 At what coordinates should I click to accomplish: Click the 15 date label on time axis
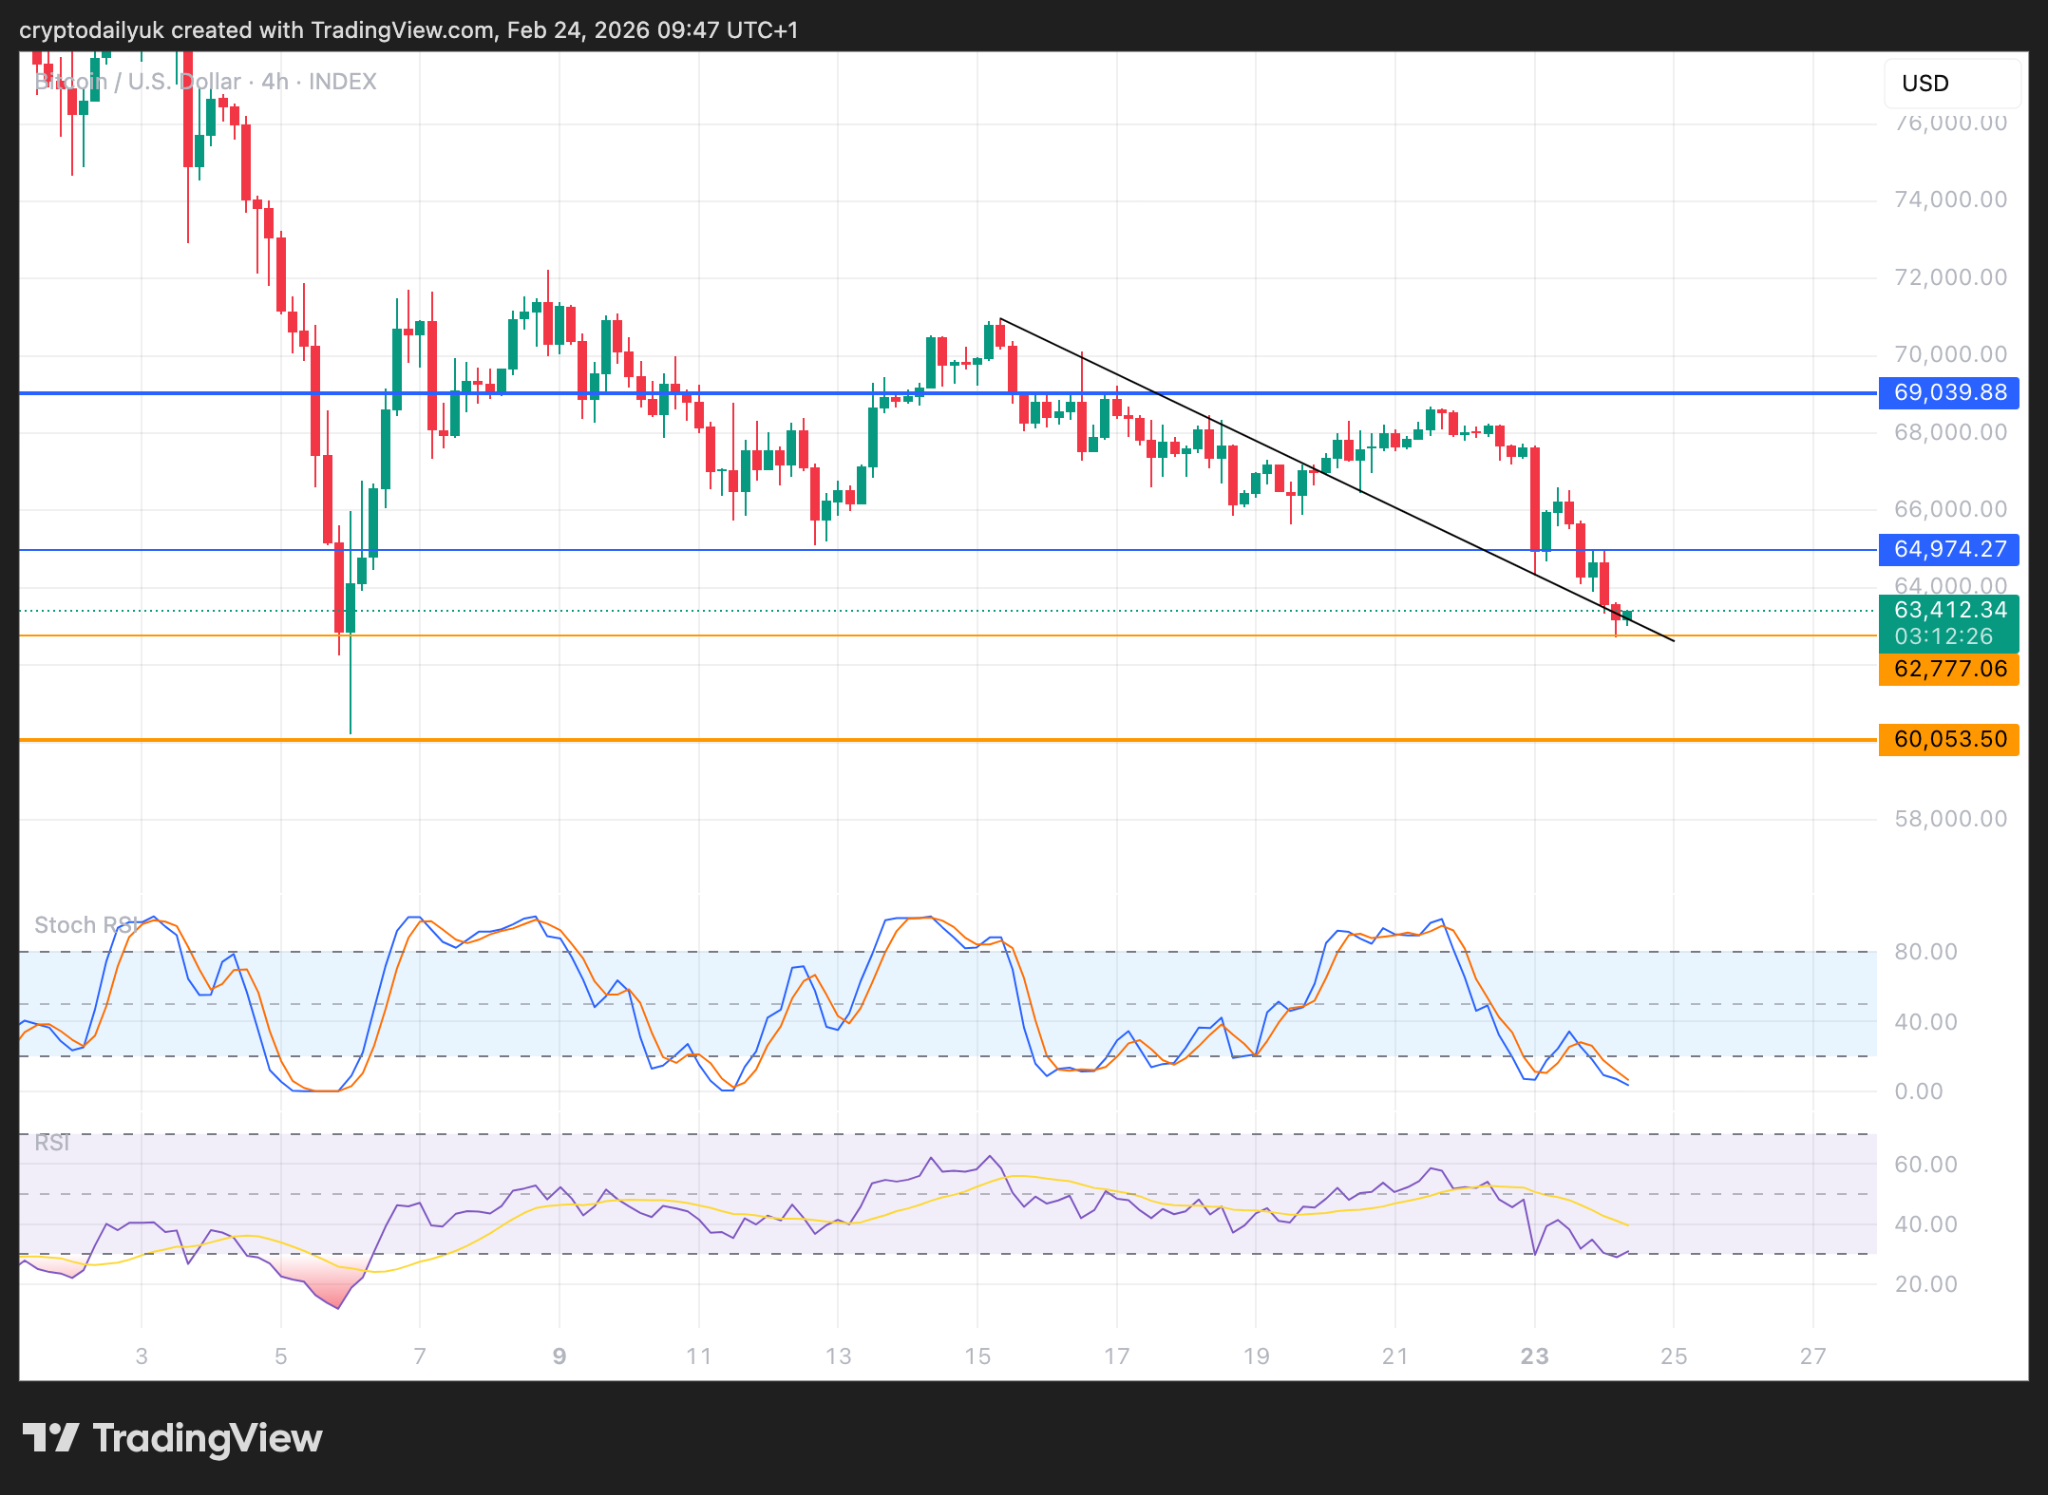click(977, 1356)
